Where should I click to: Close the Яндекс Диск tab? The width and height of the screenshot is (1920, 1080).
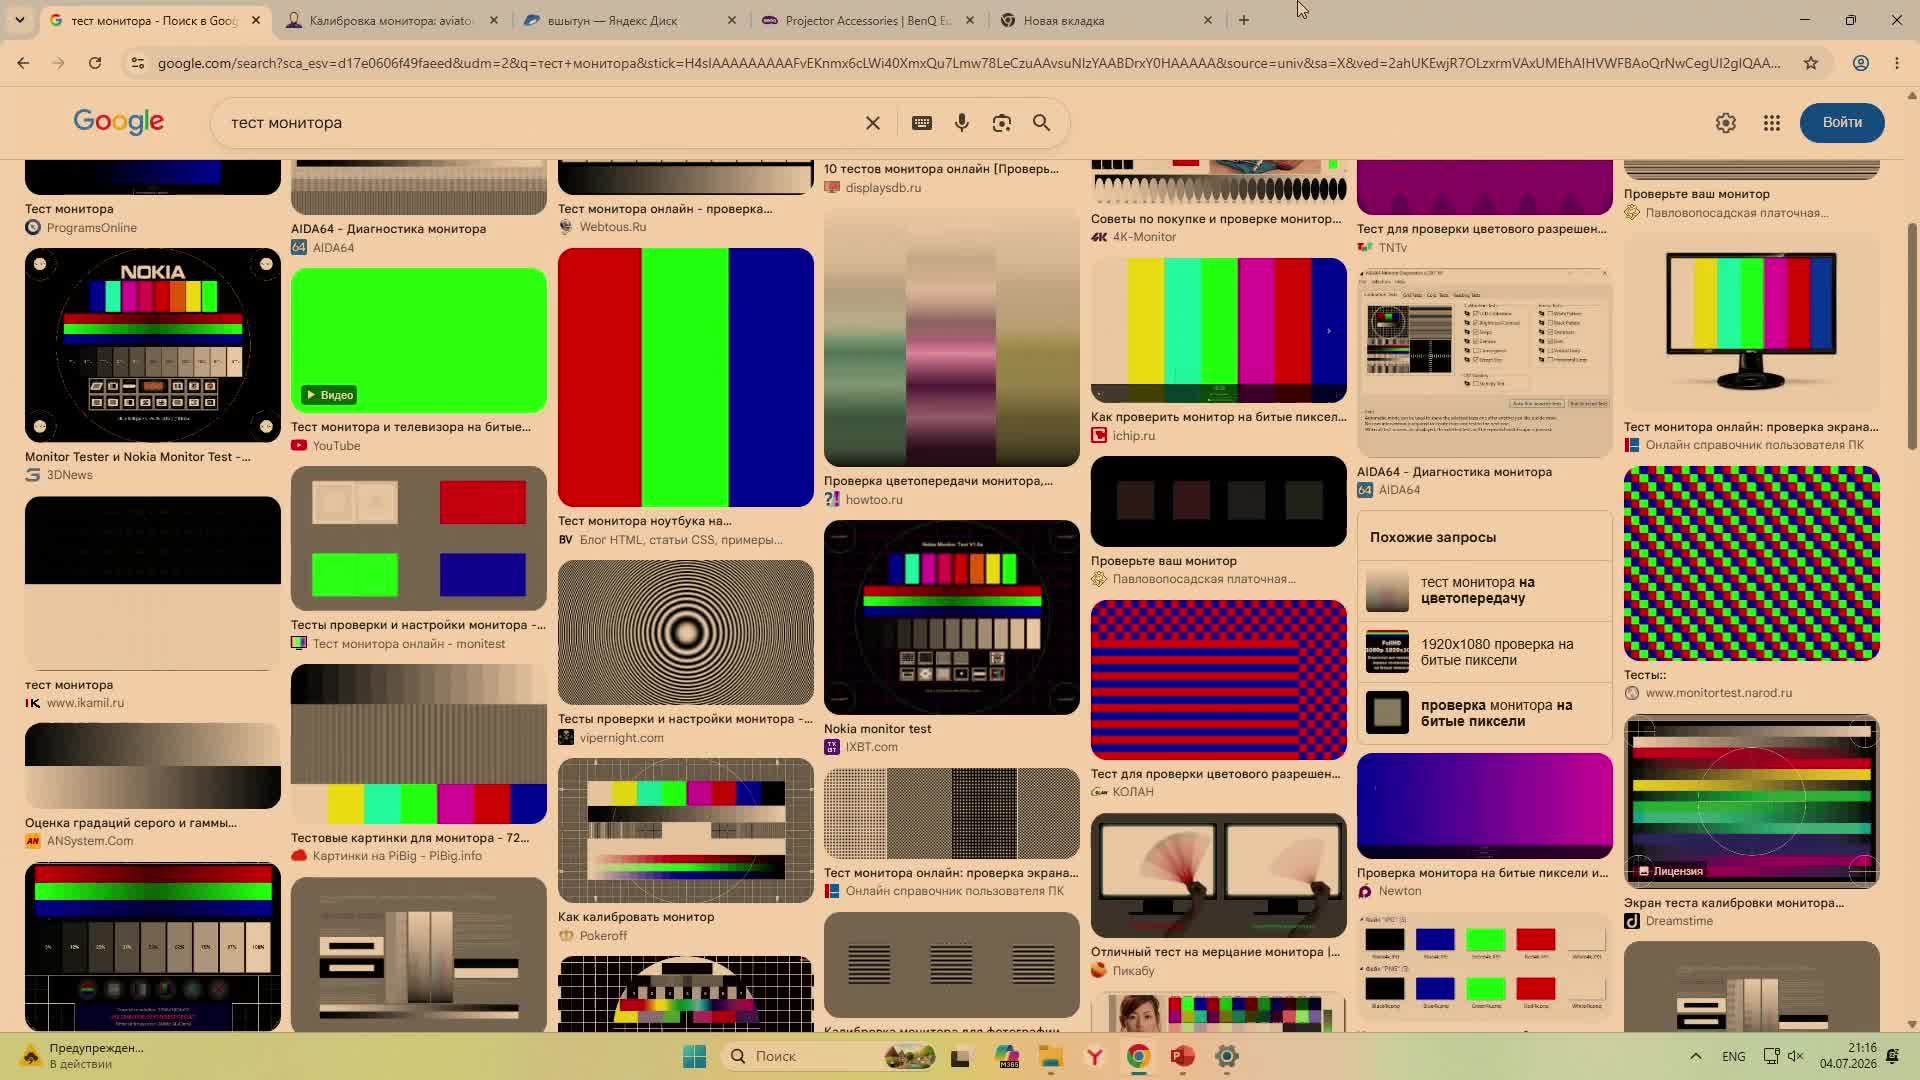tap(731, 20)
